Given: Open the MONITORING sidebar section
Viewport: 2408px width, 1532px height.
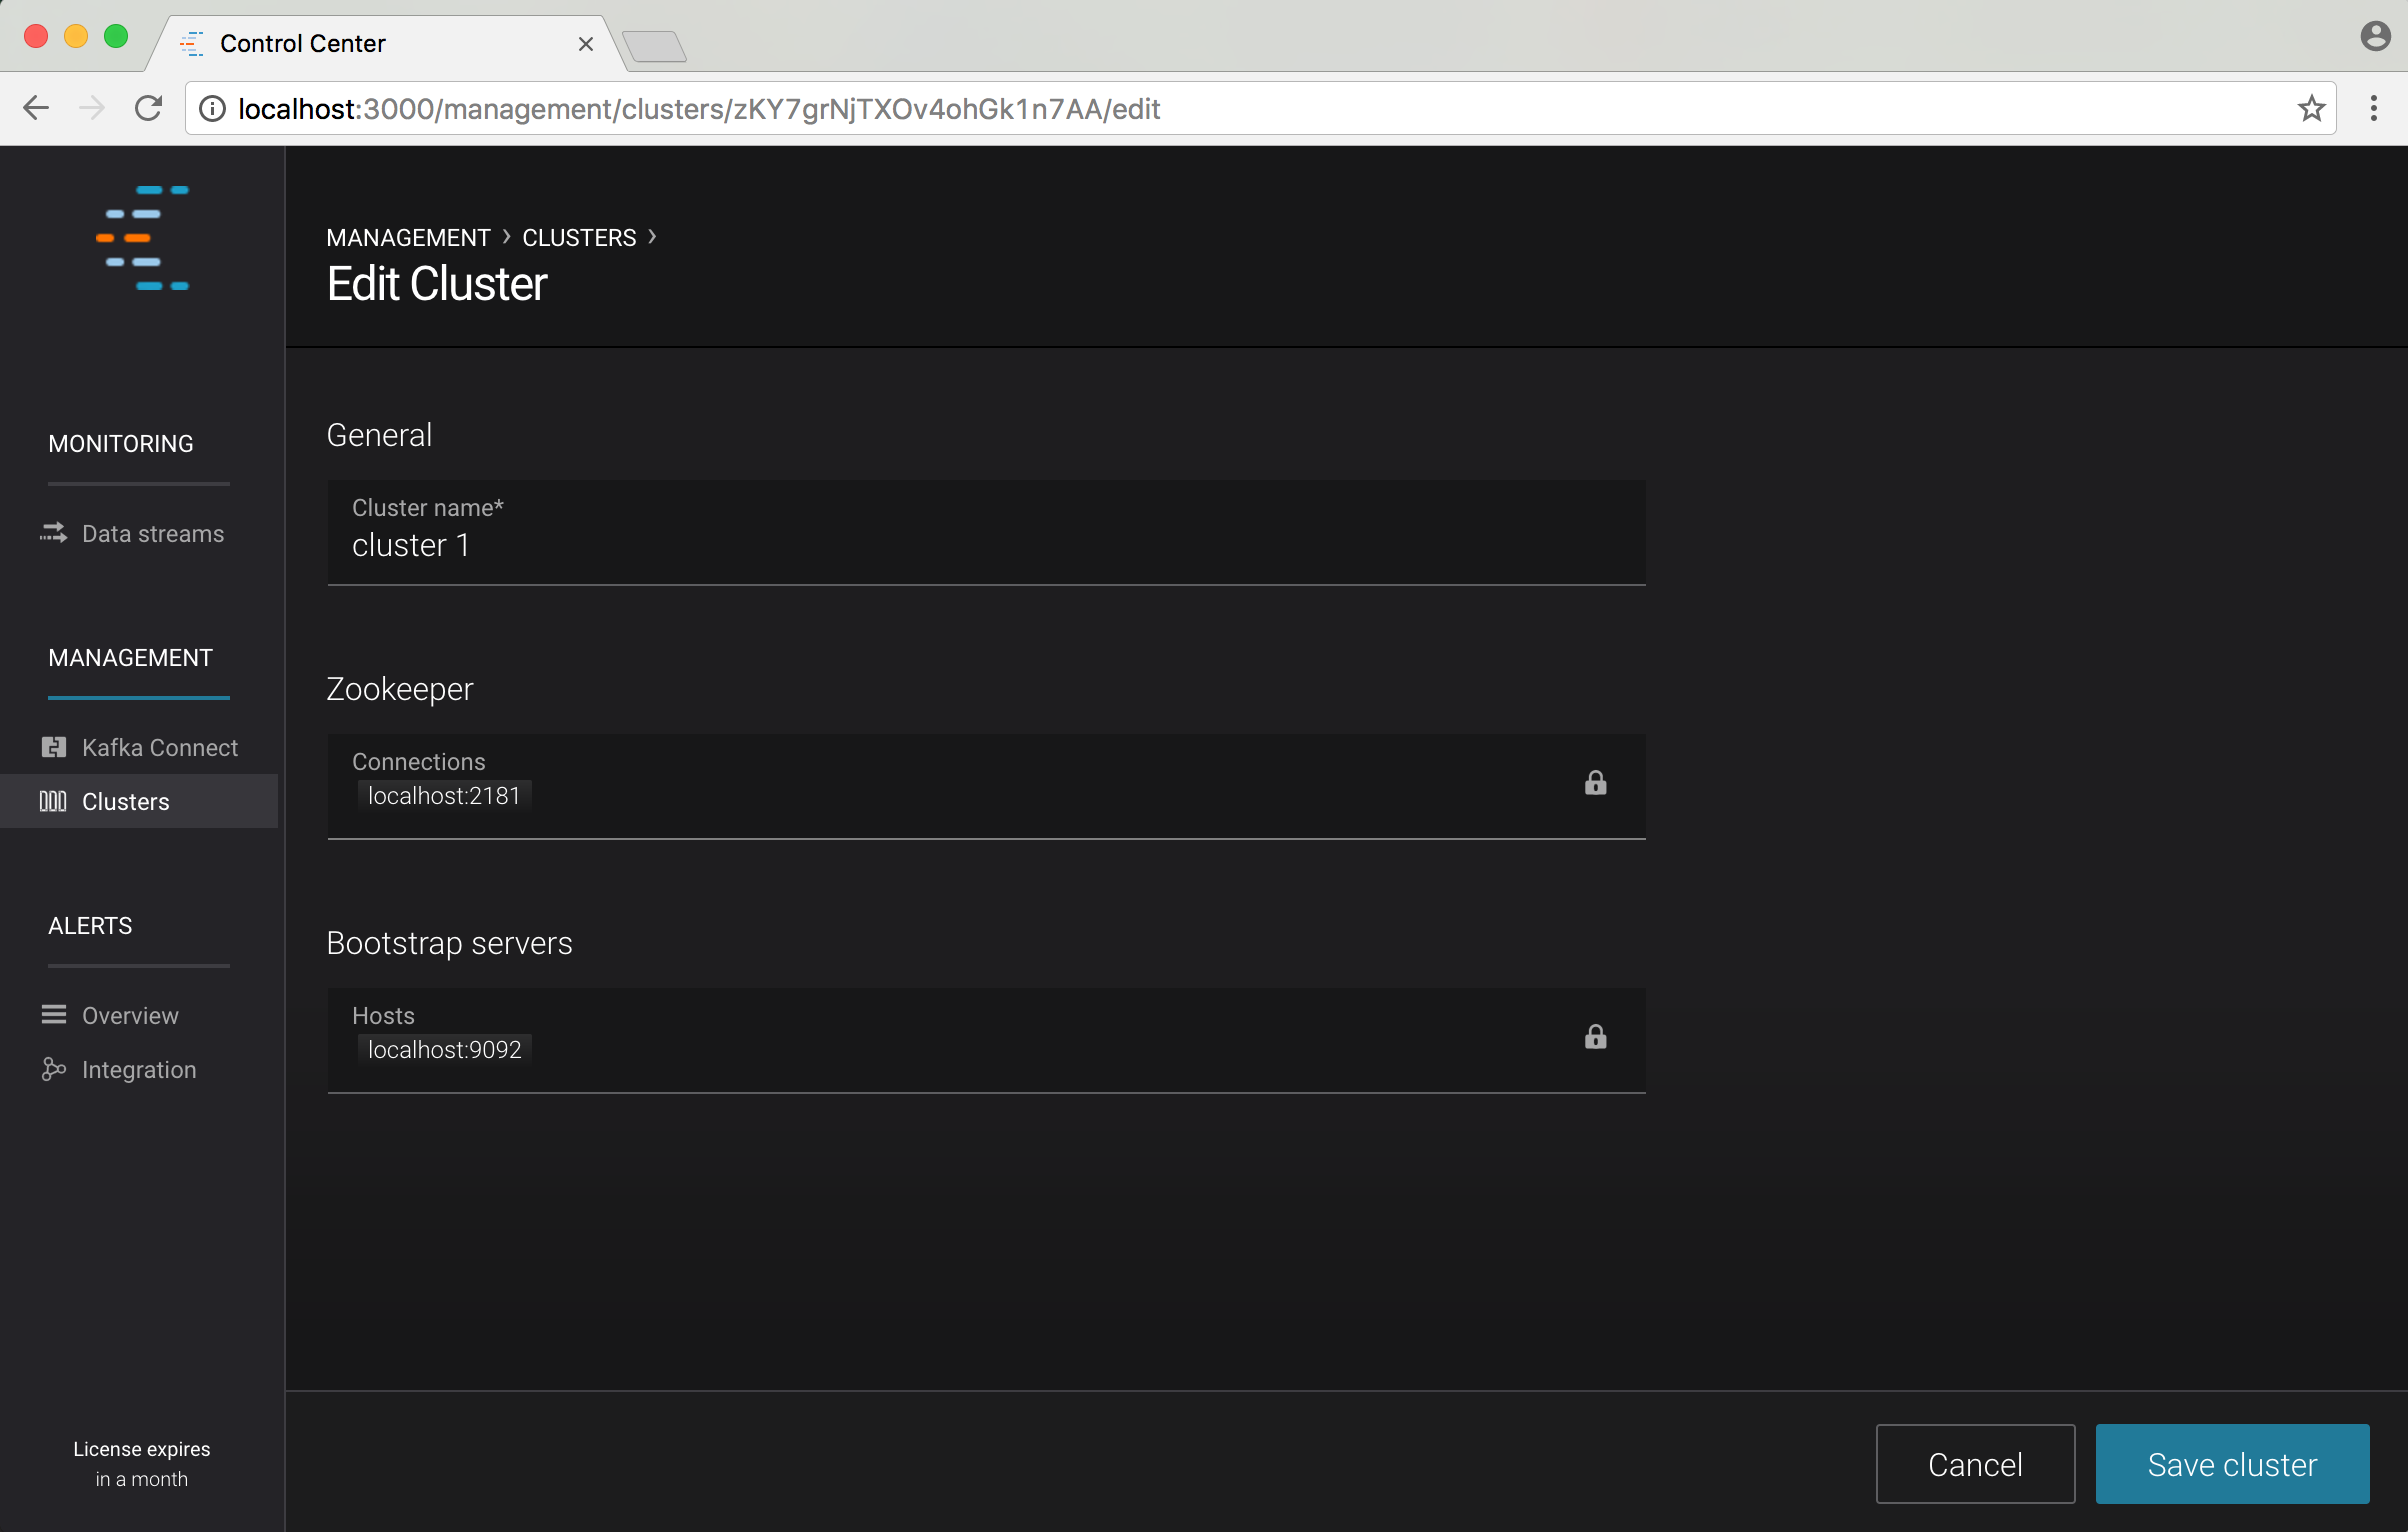Looking at the screenshot, I should click(121, 444).
